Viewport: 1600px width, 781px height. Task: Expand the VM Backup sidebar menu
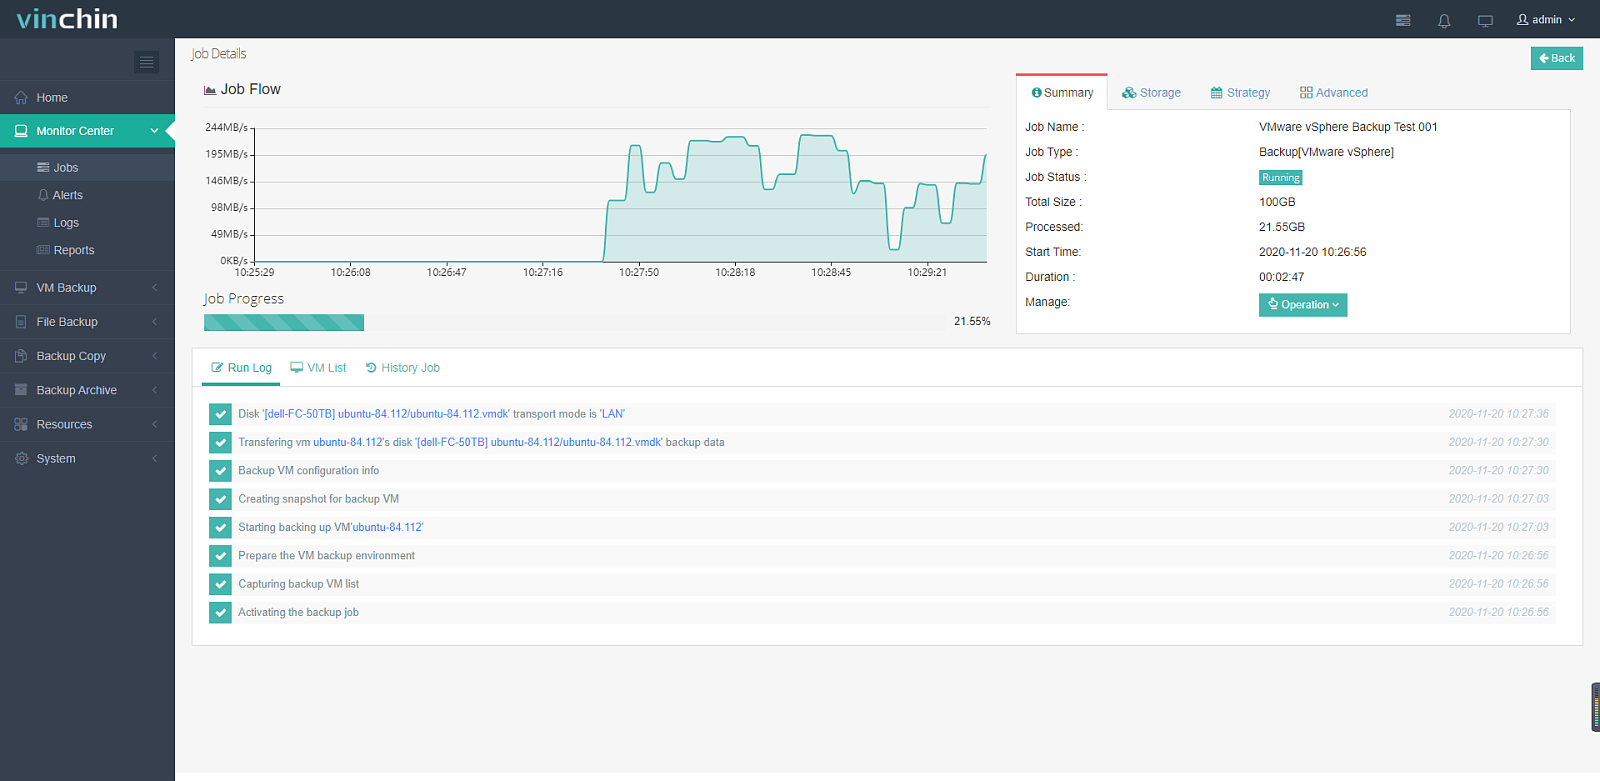point(87,288)
